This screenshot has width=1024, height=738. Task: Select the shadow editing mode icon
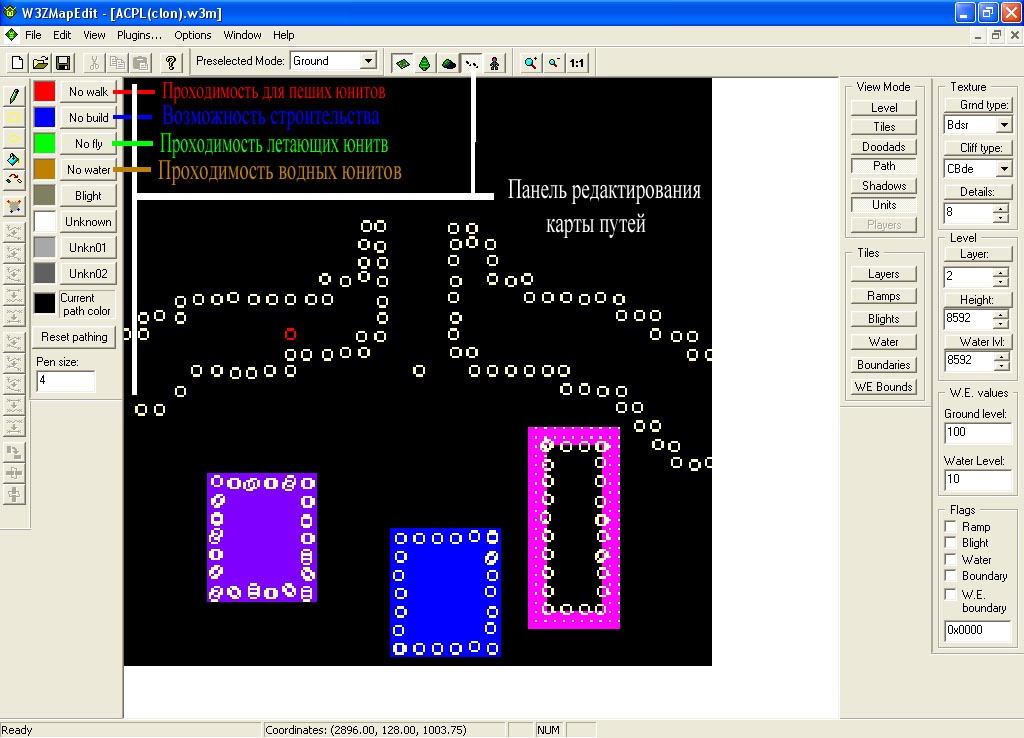[449, 63]
